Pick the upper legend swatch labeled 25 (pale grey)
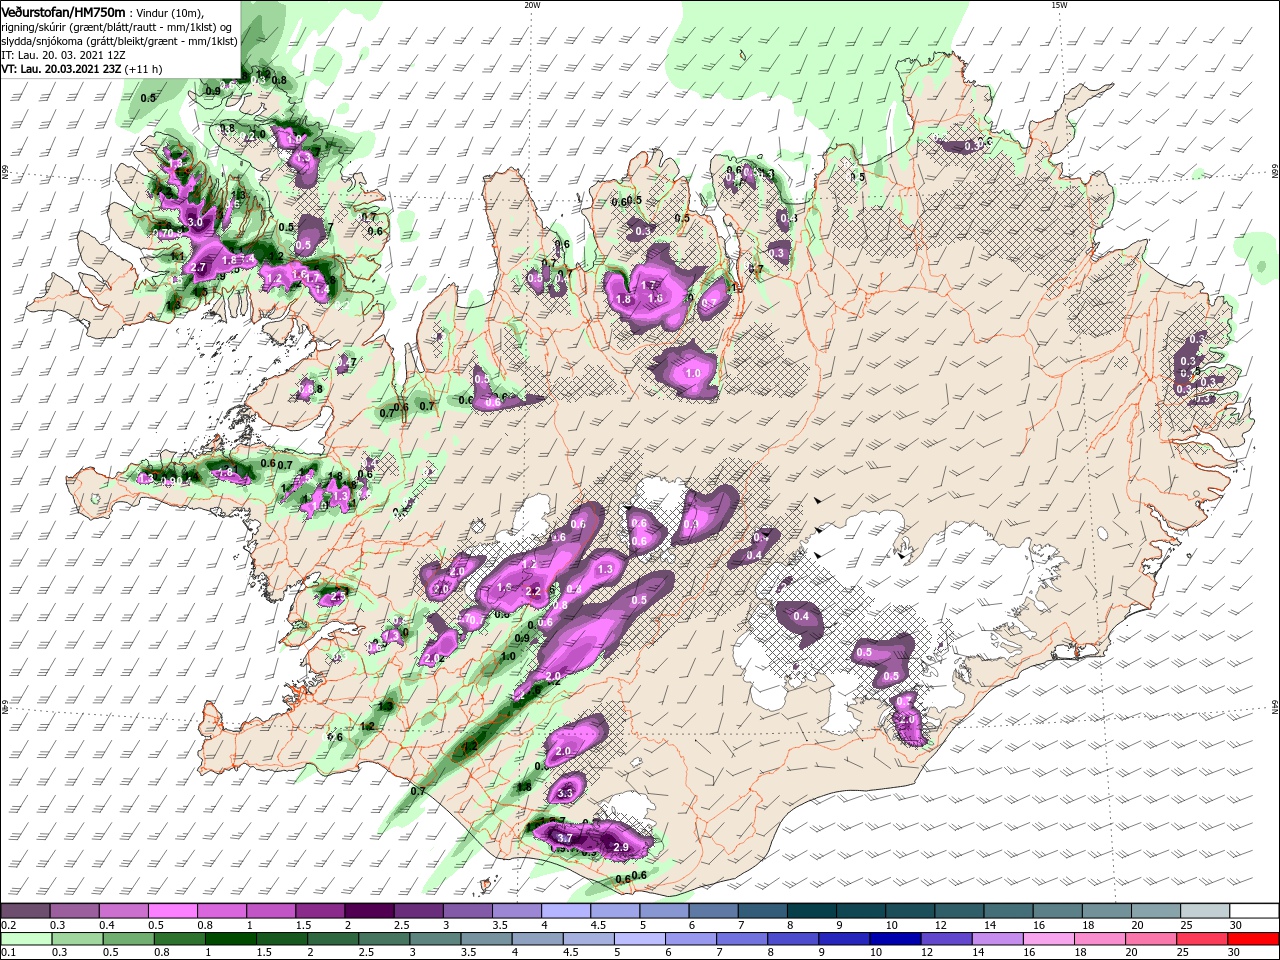Viewport: 1280px width, 960px height. [x=1205, y=911]
